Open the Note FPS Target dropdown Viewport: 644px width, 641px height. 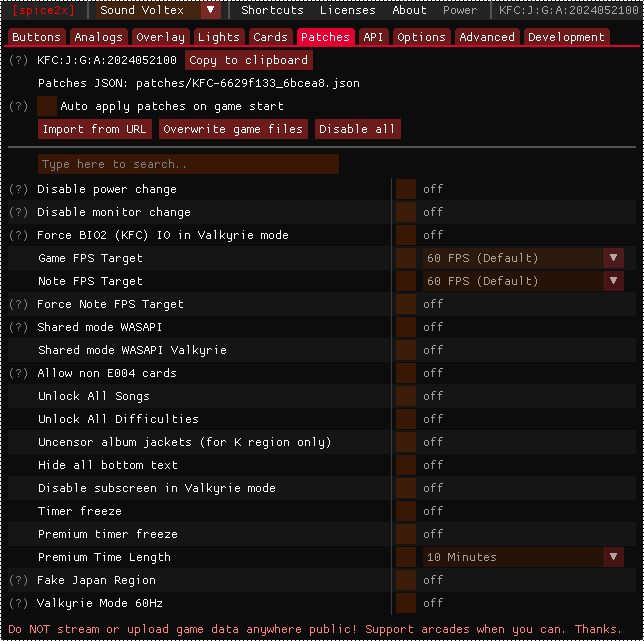(523, 281)
